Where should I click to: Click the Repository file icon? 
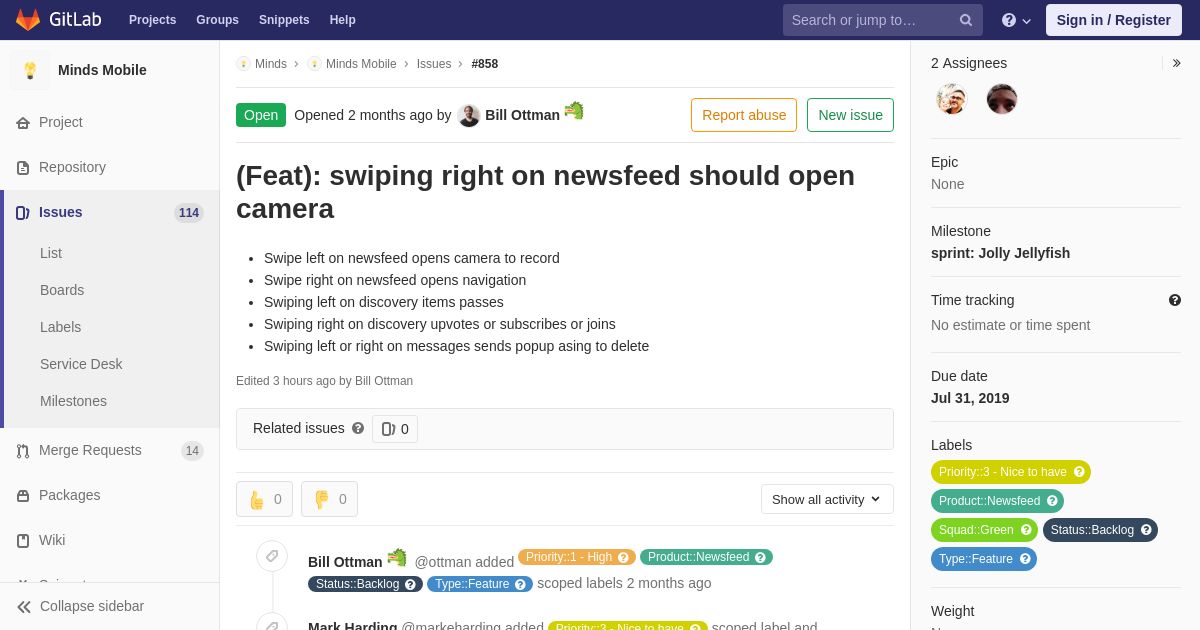click(23, 168)
